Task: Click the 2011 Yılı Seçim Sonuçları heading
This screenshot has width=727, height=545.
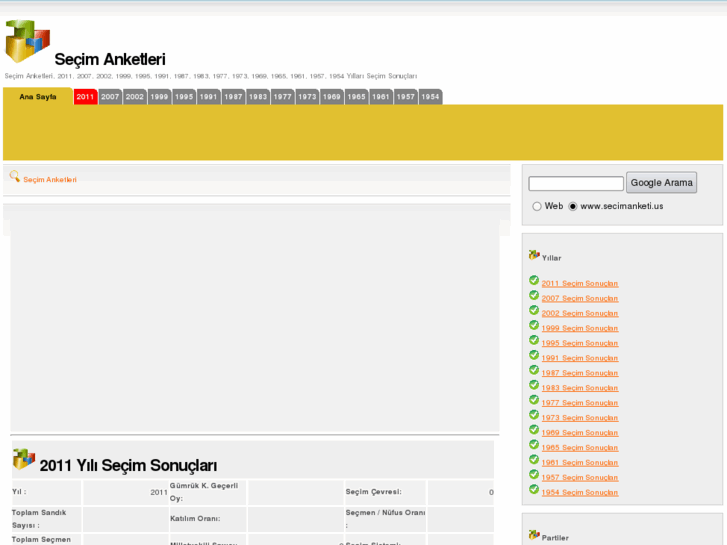Action: 128,465
